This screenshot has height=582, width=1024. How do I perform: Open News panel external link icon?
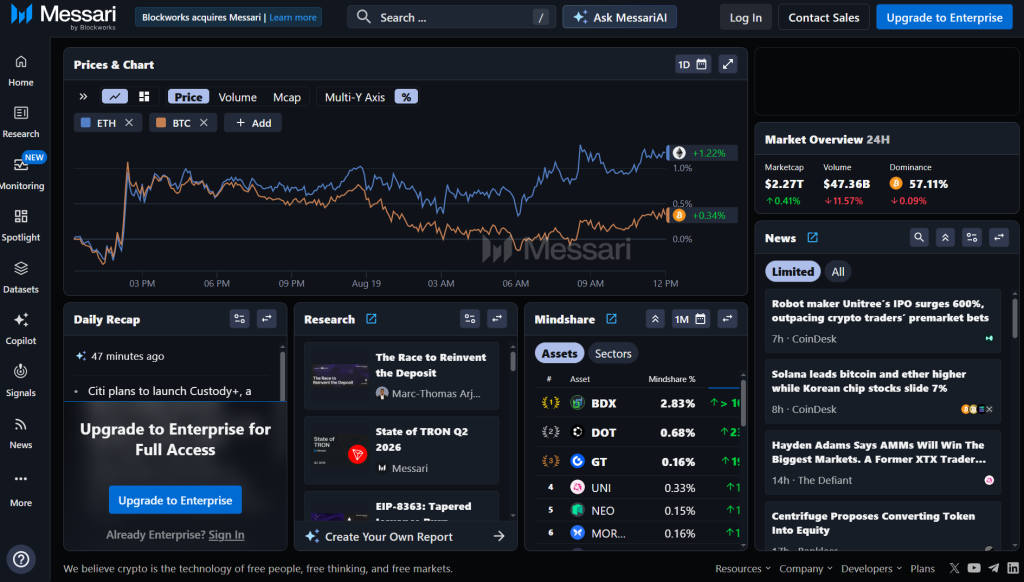click(x=812, y=238)
